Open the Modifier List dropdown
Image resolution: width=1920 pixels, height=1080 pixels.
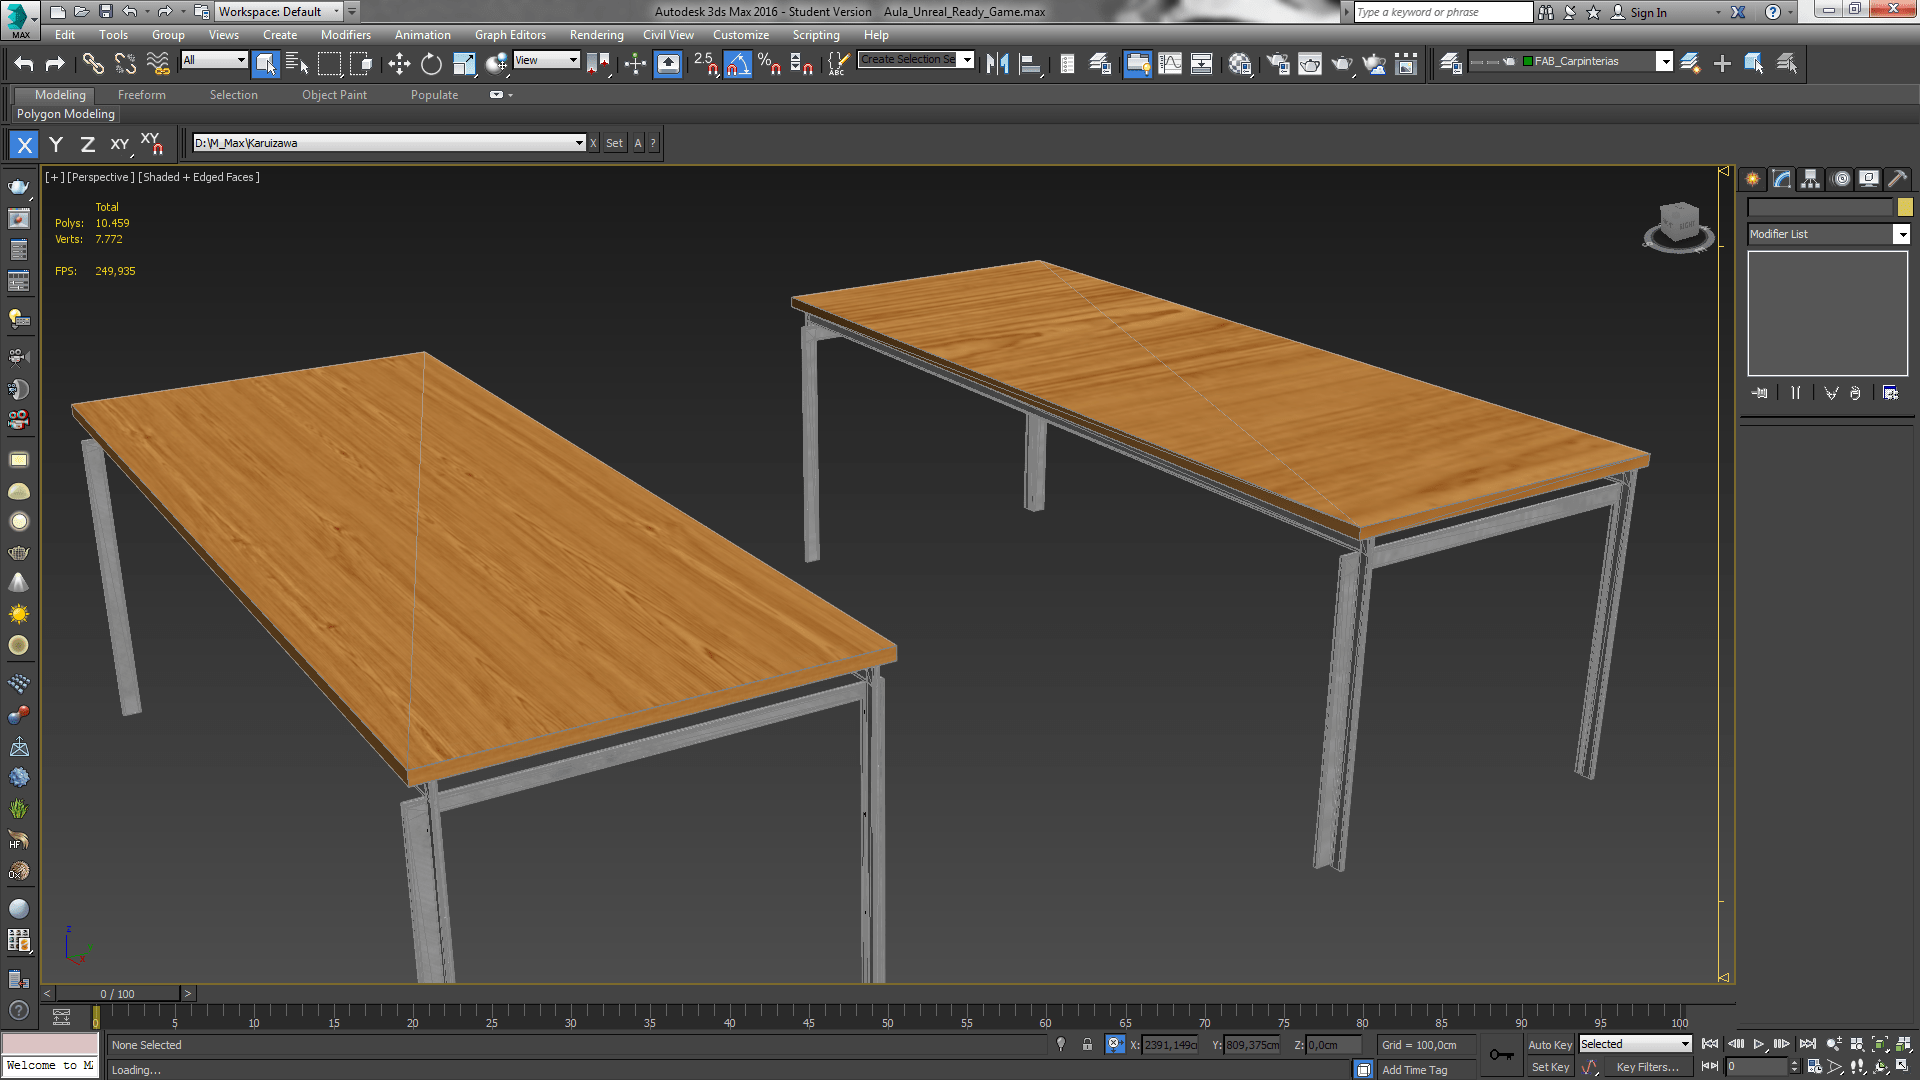click(1903, 234)
